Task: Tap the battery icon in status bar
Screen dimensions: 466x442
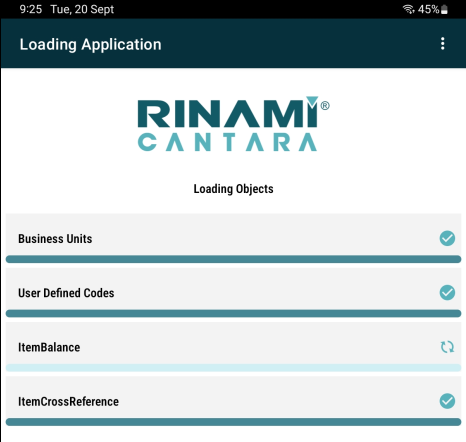Action: 444,9
